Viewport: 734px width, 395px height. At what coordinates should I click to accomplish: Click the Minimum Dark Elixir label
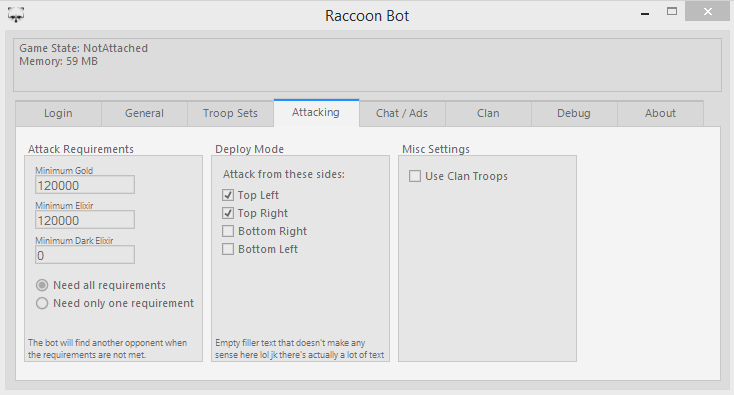74,241
